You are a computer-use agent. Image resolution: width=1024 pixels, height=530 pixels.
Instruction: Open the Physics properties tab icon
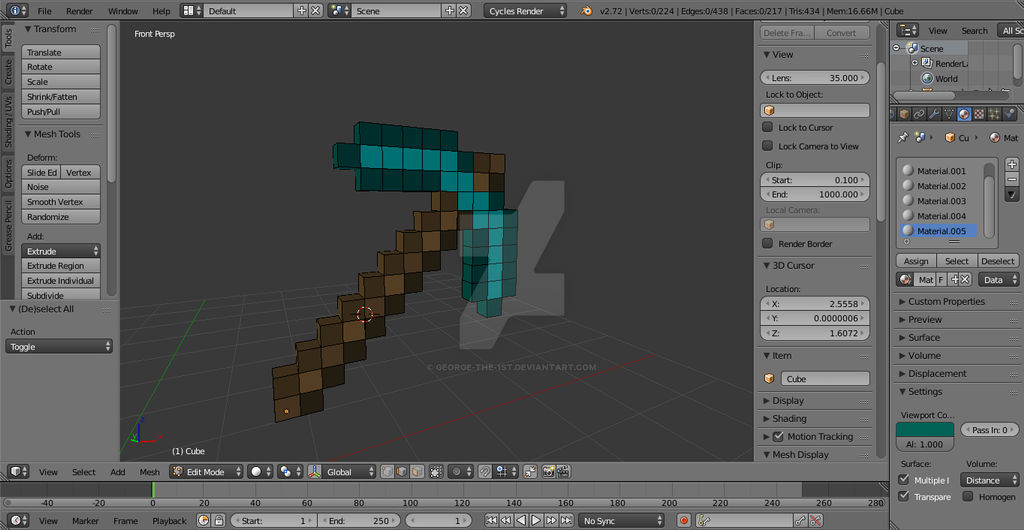point(1009,114)
